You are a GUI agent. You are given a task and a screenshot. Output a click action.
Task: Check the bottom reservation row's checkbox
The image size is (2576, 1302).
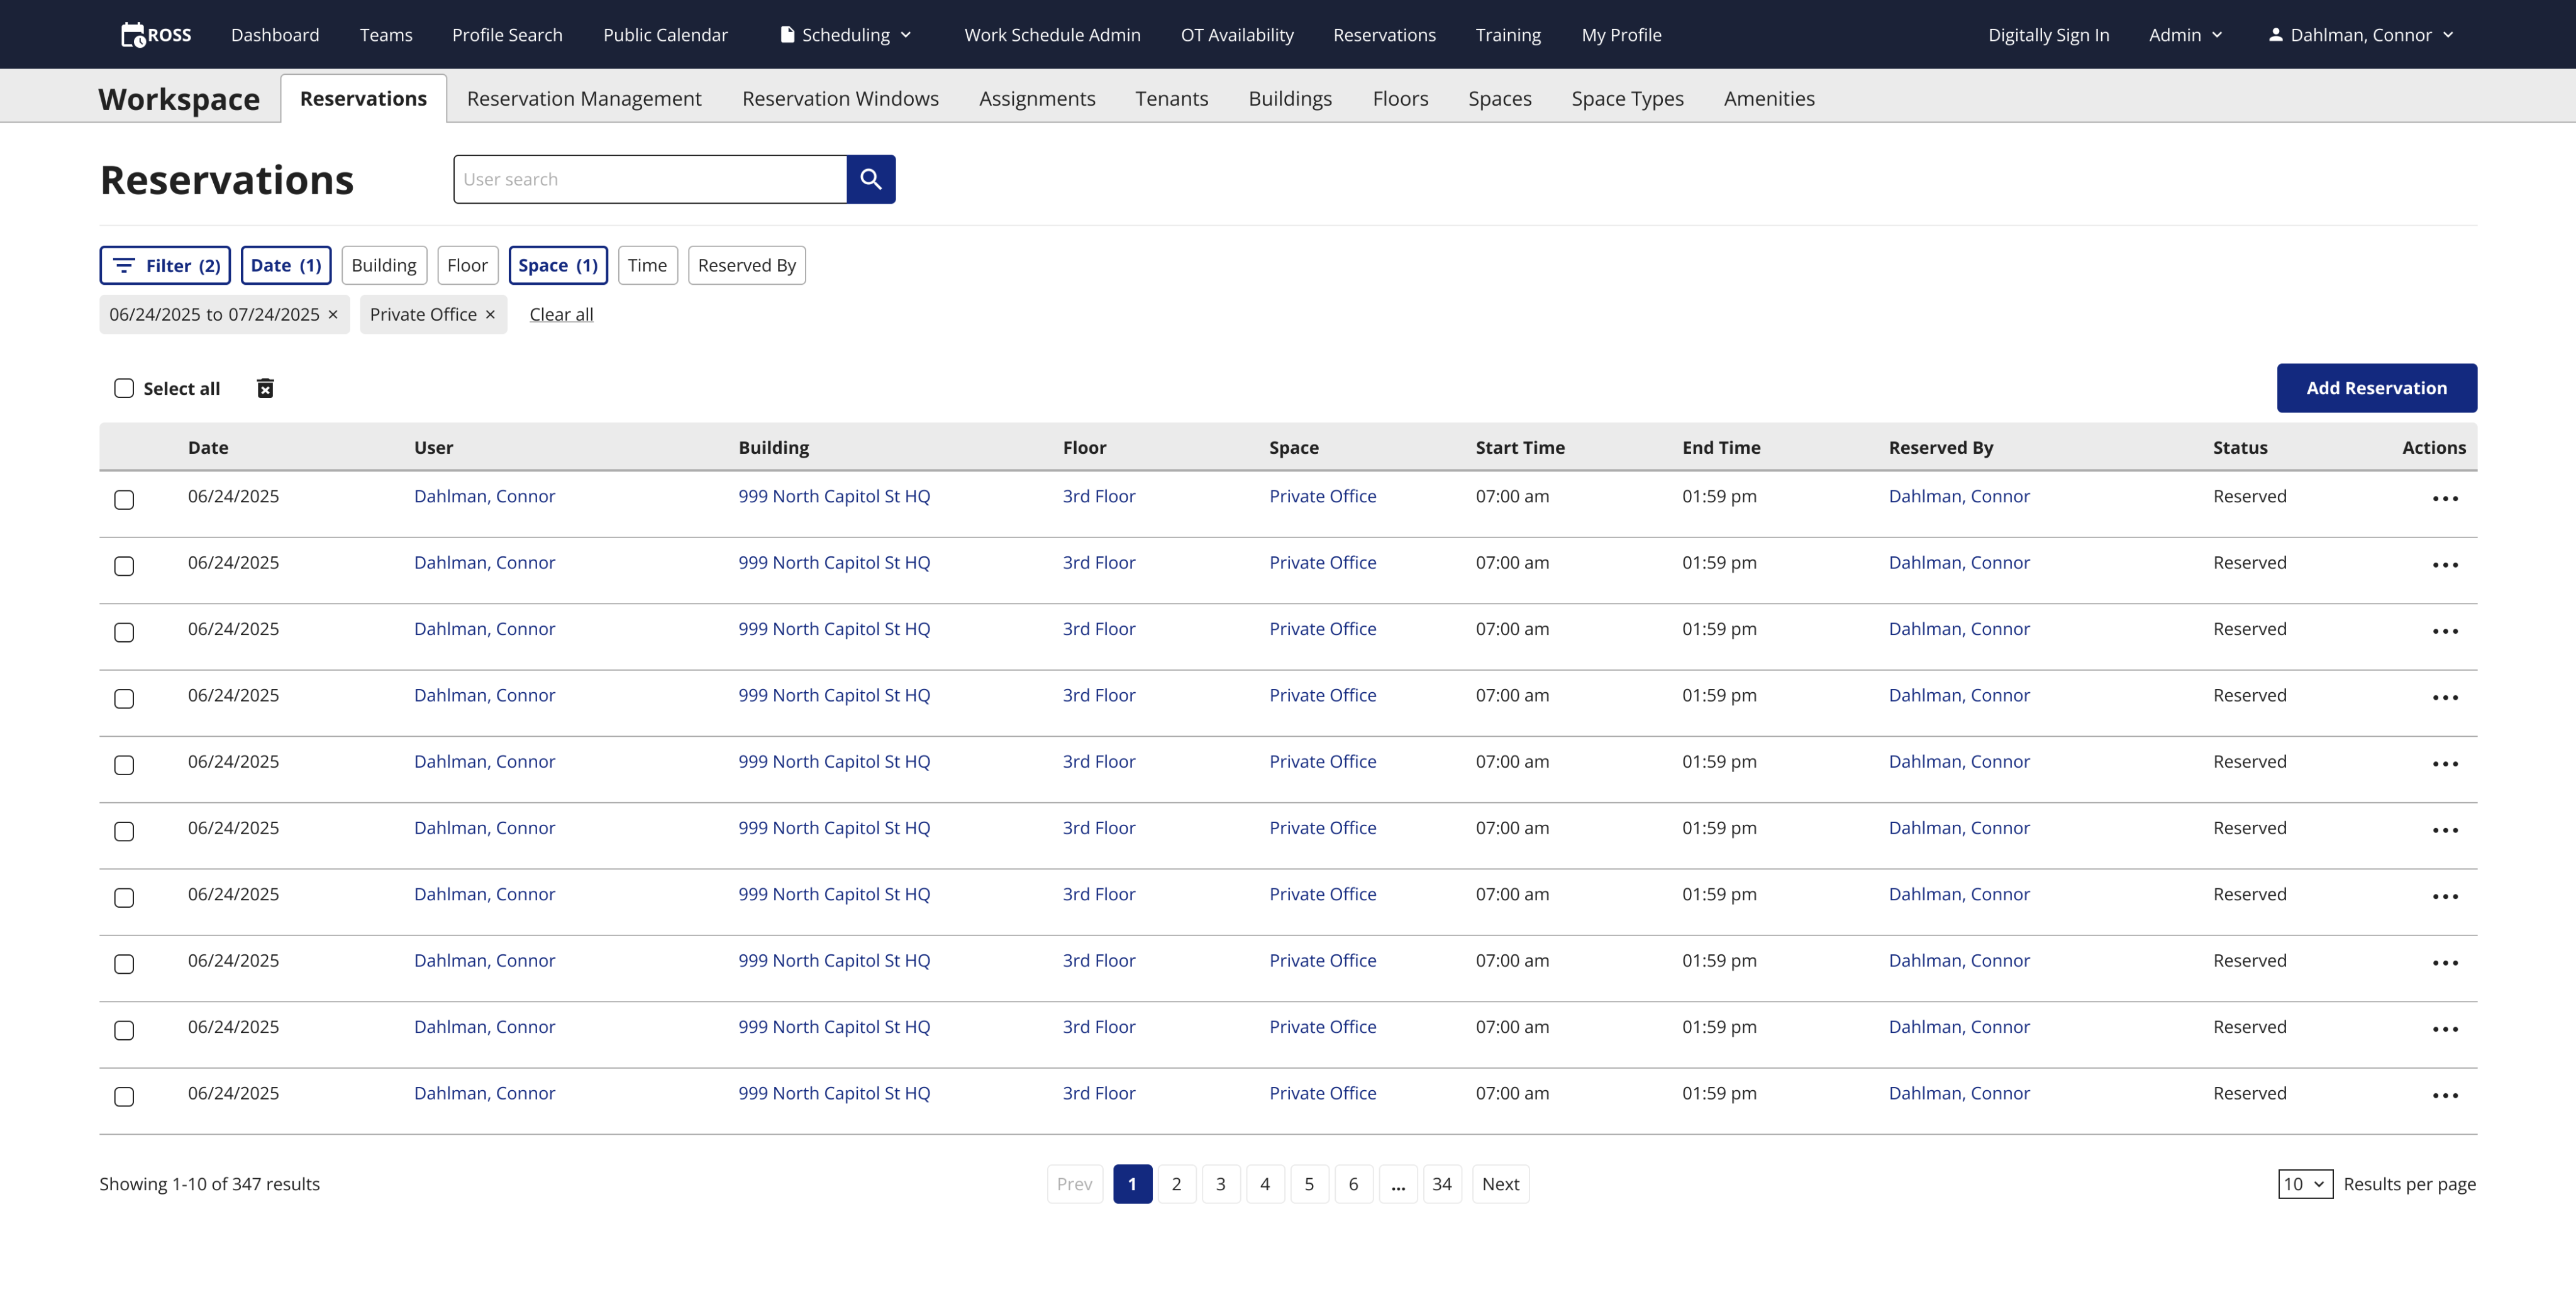click(124, 1096)
